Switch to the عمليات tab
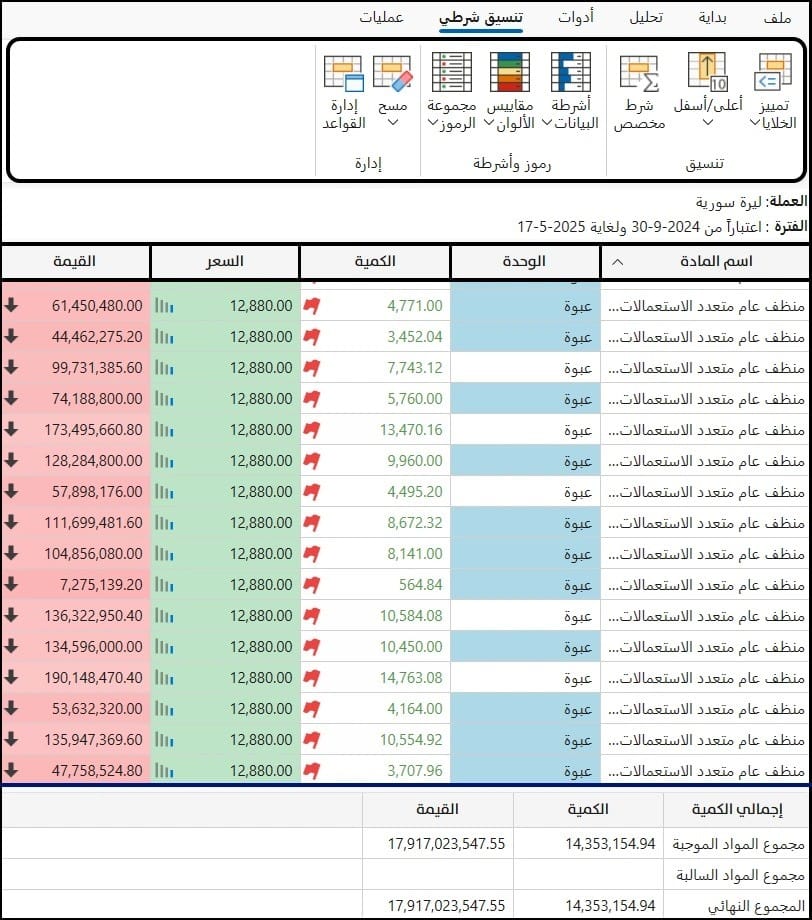 [381, 18]
